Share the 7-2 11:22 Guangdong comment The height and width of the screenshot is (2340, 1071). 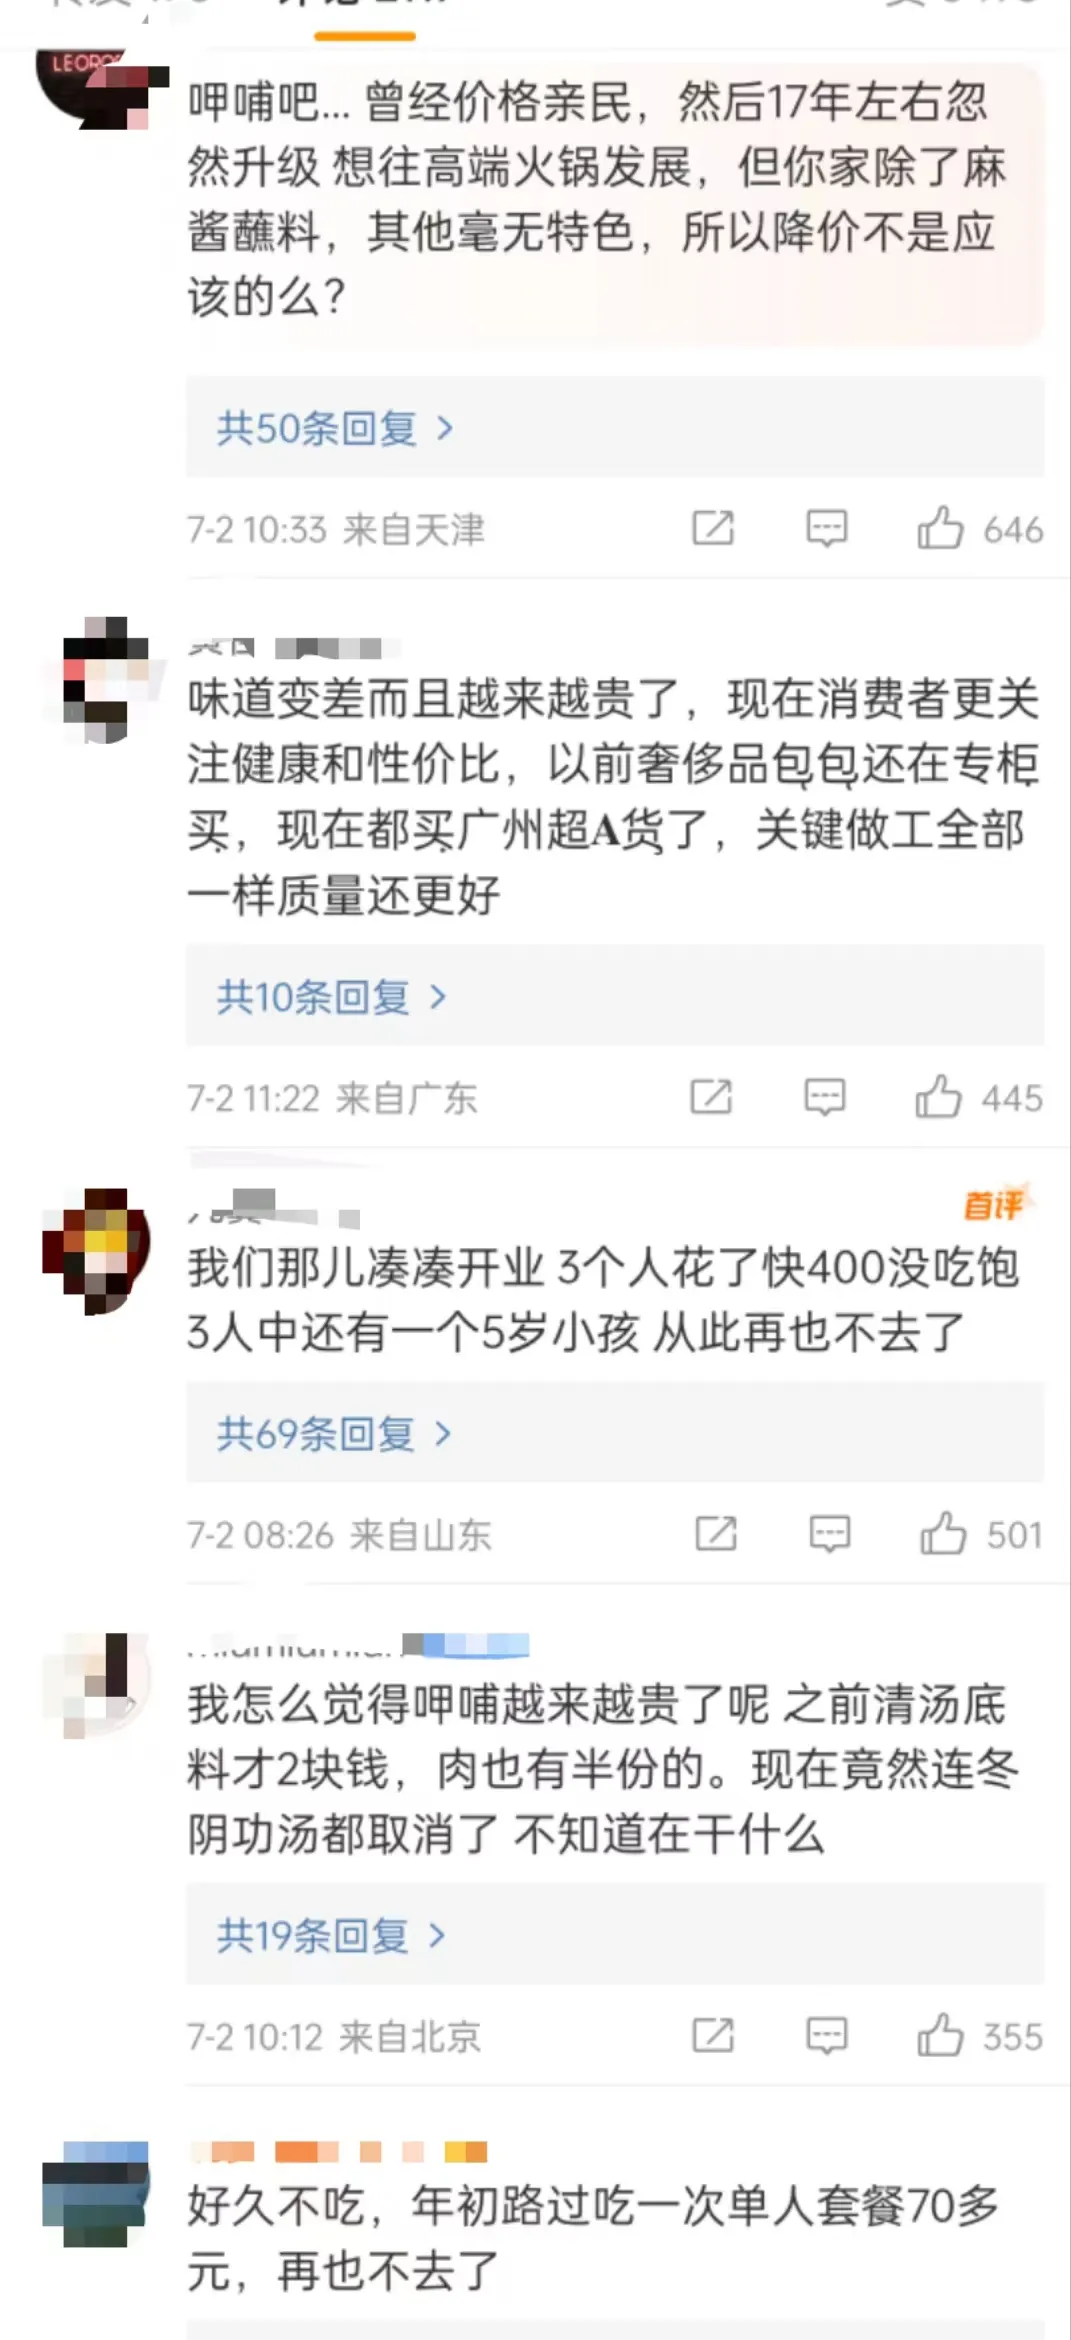[711, 1097]
